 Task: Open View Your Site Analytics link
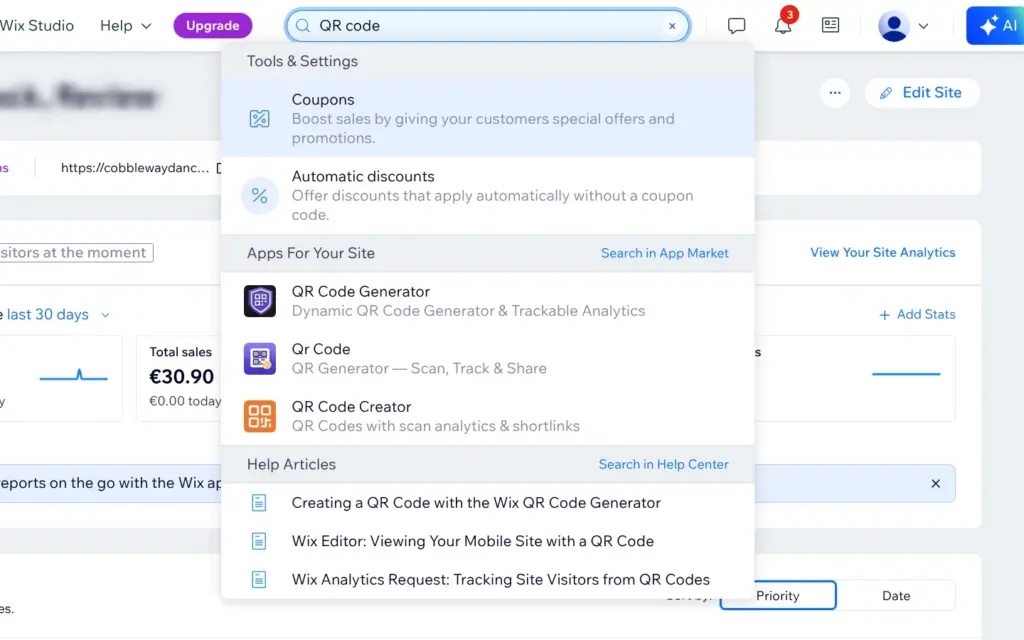882,253
